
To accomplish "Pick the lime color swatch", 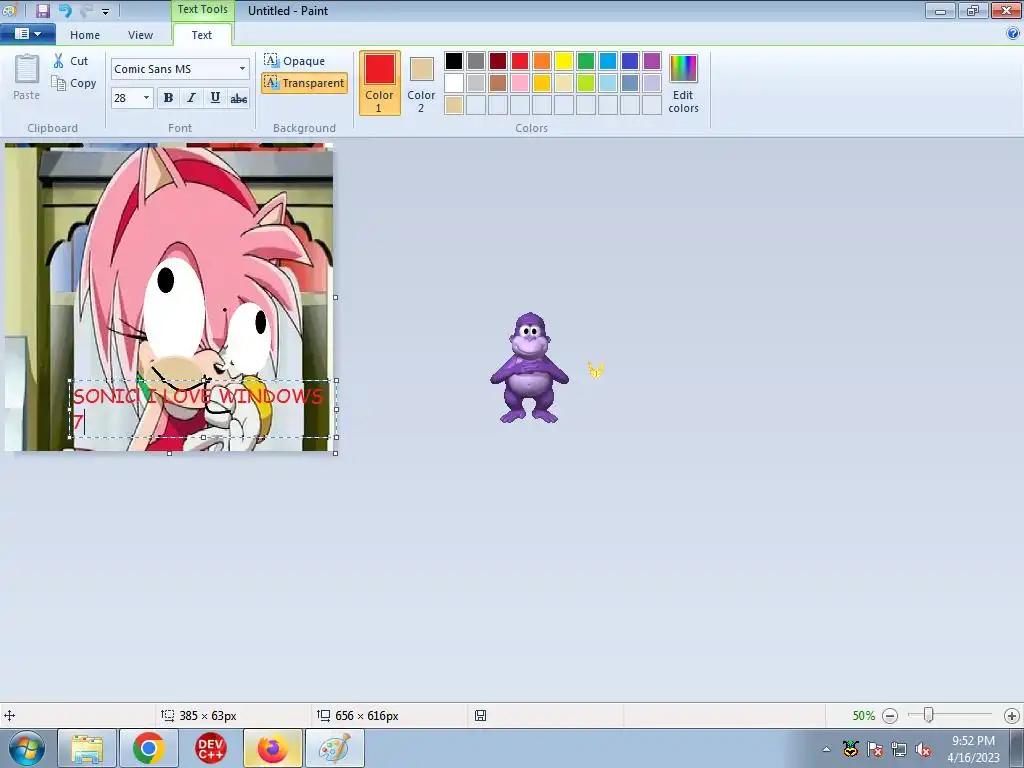I will 586,83.
